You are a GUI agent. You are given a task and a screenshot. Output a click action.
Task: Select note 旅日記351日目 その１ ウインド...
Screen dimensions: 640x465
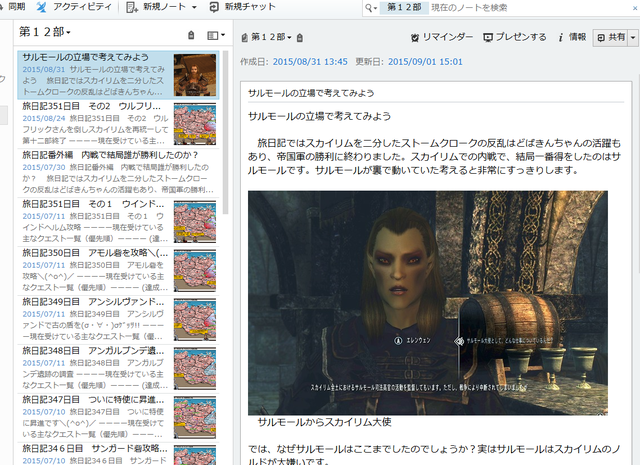coord(118,222)
